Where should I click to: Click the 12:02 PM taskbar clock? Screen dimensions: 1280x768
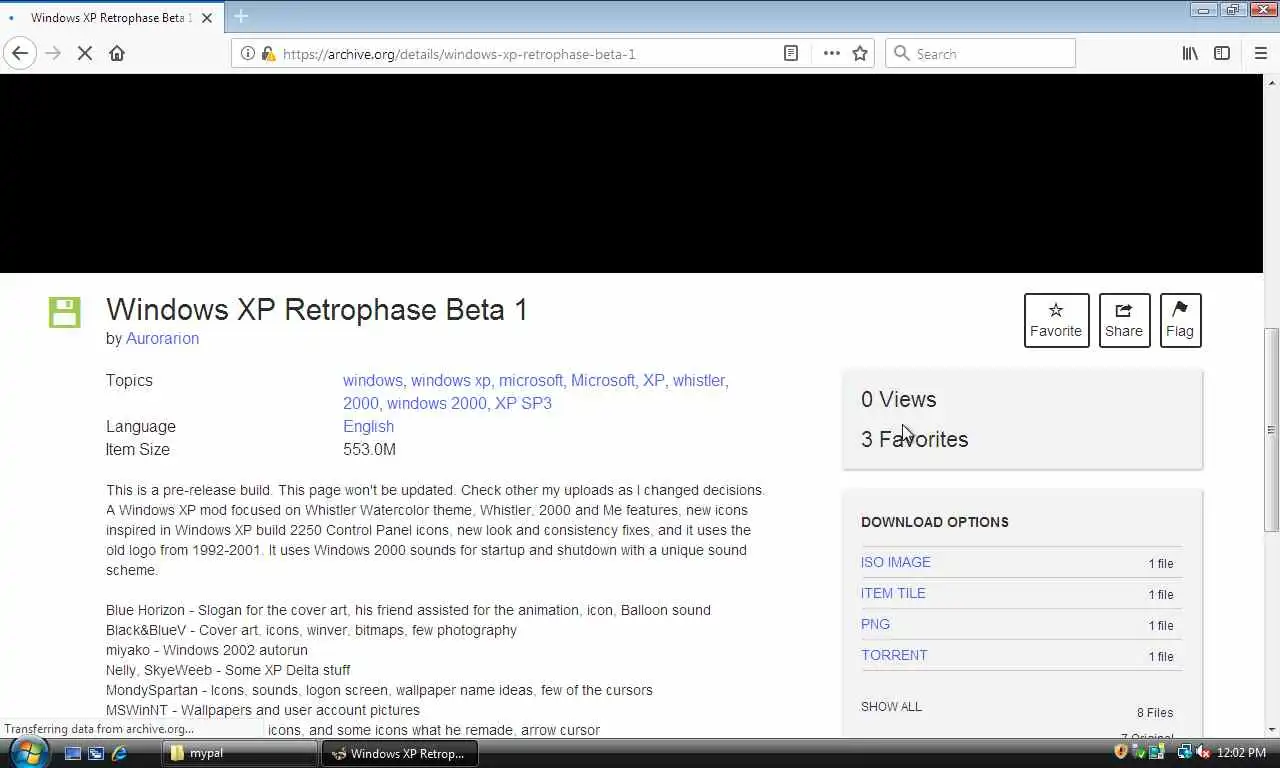coord(1242,753)
